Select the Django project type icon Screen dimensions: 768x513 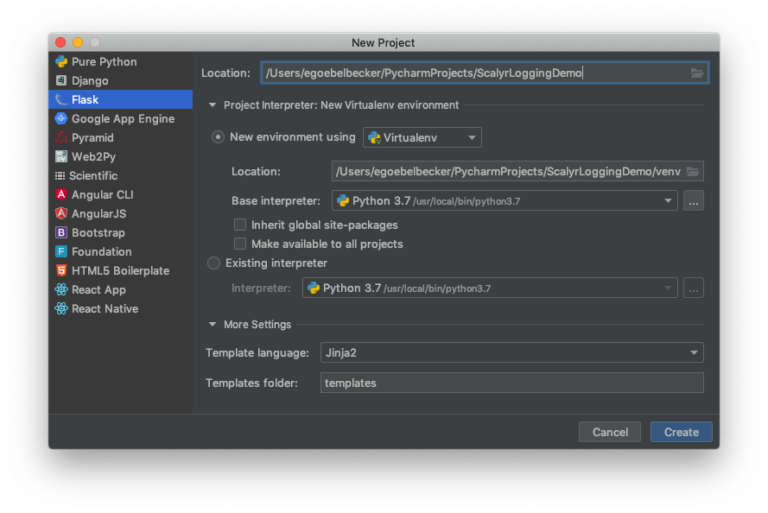coord(62,81)
